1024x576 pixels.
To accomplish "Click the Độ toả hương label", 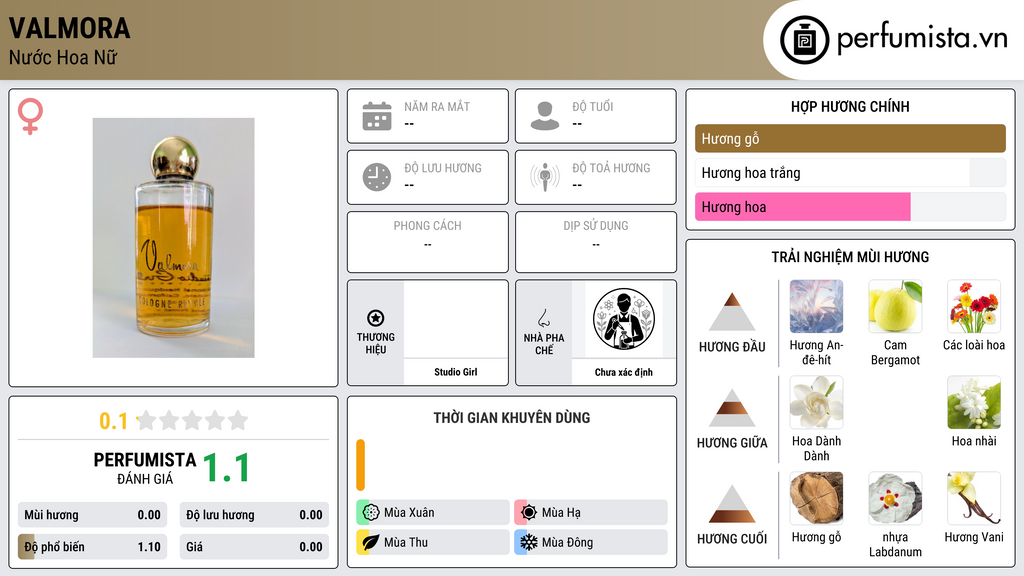I will [x=611, y=168].
